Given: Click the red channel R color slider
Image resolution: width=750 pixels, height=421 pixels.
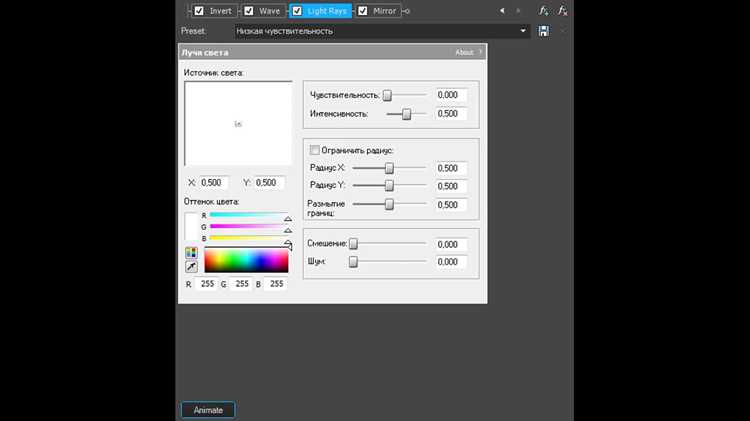Looking at the screenshot, I should 249,215.
